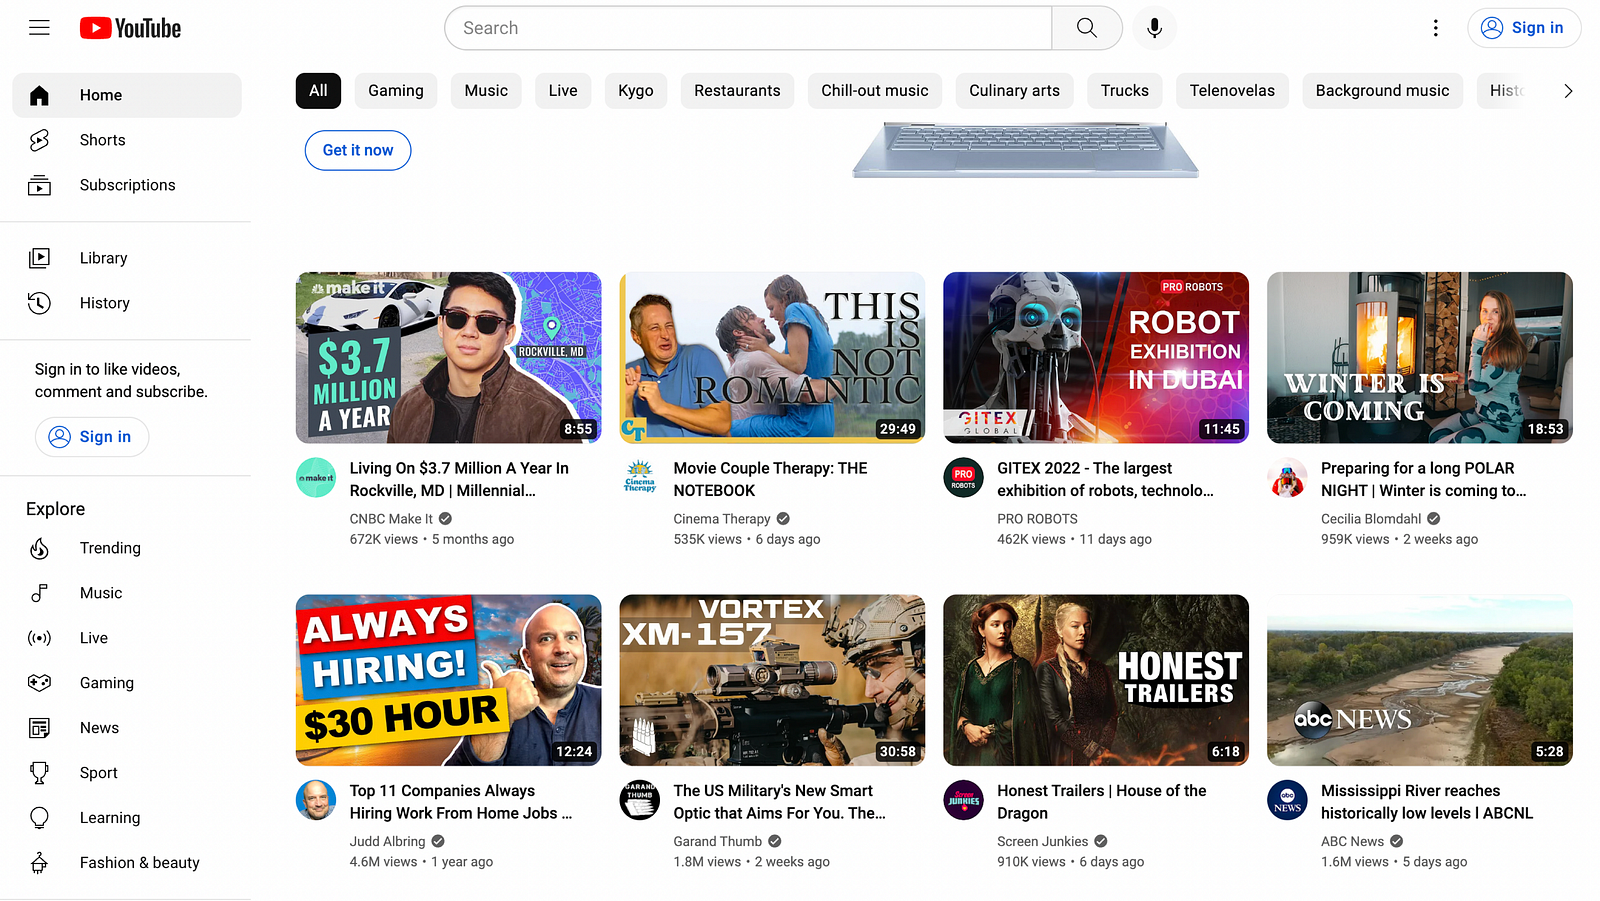
Task: Open the CNBC Make It channel link
Action: click(x=391, y=519)
